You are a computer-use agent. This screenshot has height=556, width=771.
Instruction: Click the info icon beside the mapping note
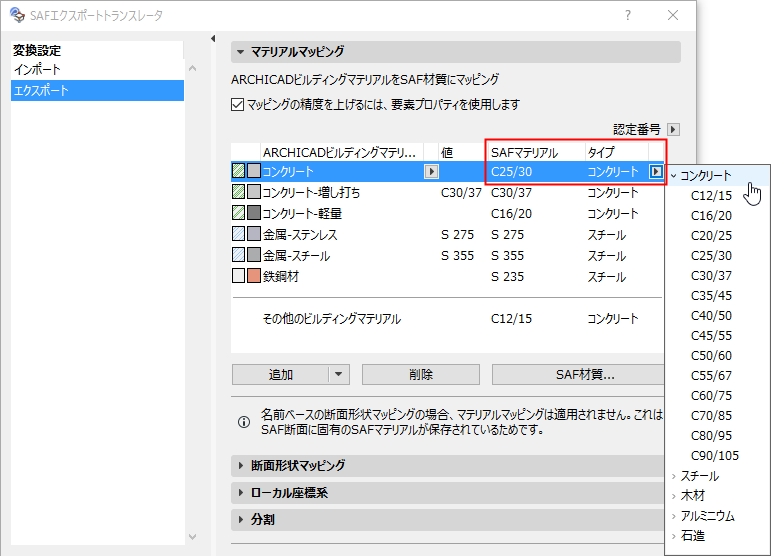tap(244, 422)
